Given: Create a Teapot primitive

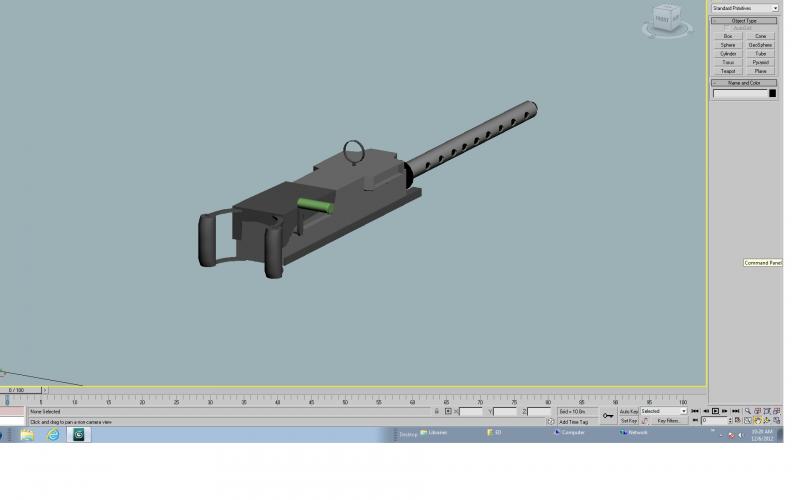Looking at the screenshot, I should 728,71.
